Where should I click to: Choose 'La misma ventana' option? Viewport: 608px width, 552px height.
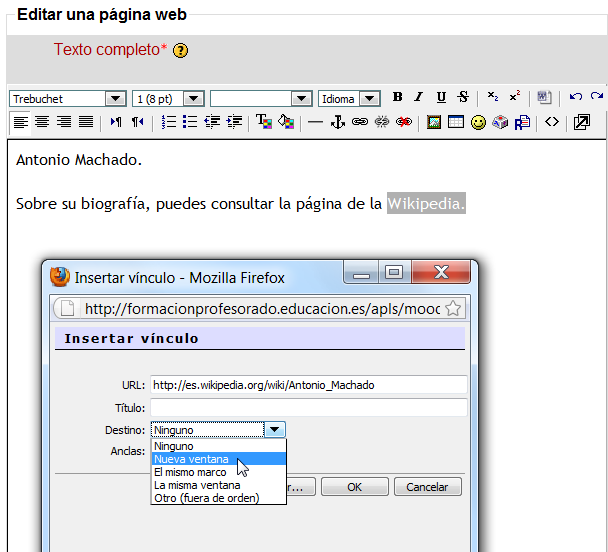(196, 485)
